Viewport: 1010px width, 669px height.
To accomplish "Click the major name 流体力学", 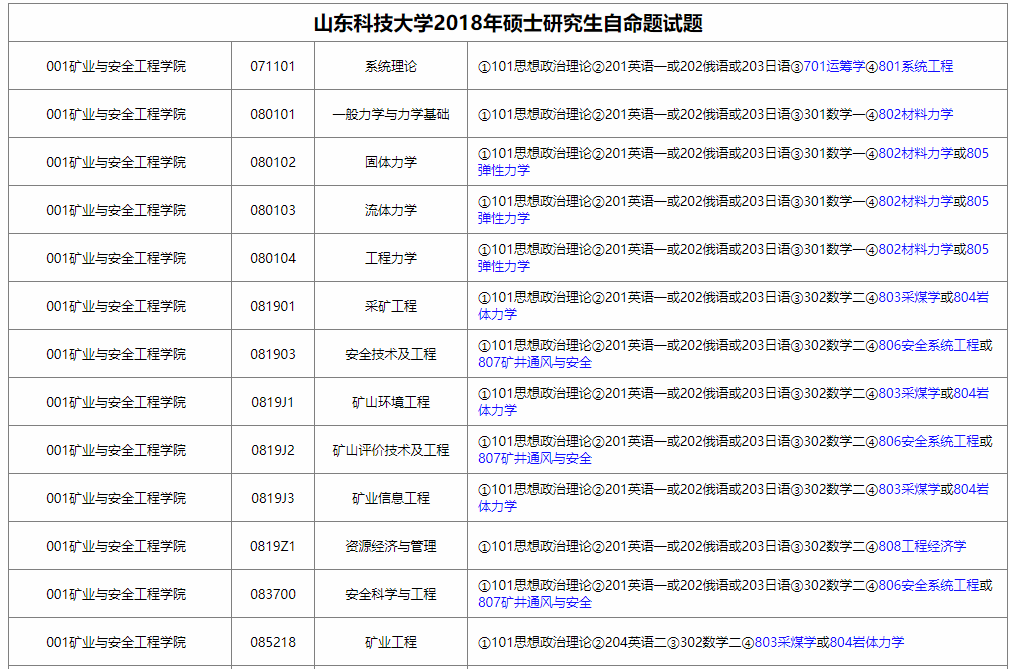I will coord(390,210).
